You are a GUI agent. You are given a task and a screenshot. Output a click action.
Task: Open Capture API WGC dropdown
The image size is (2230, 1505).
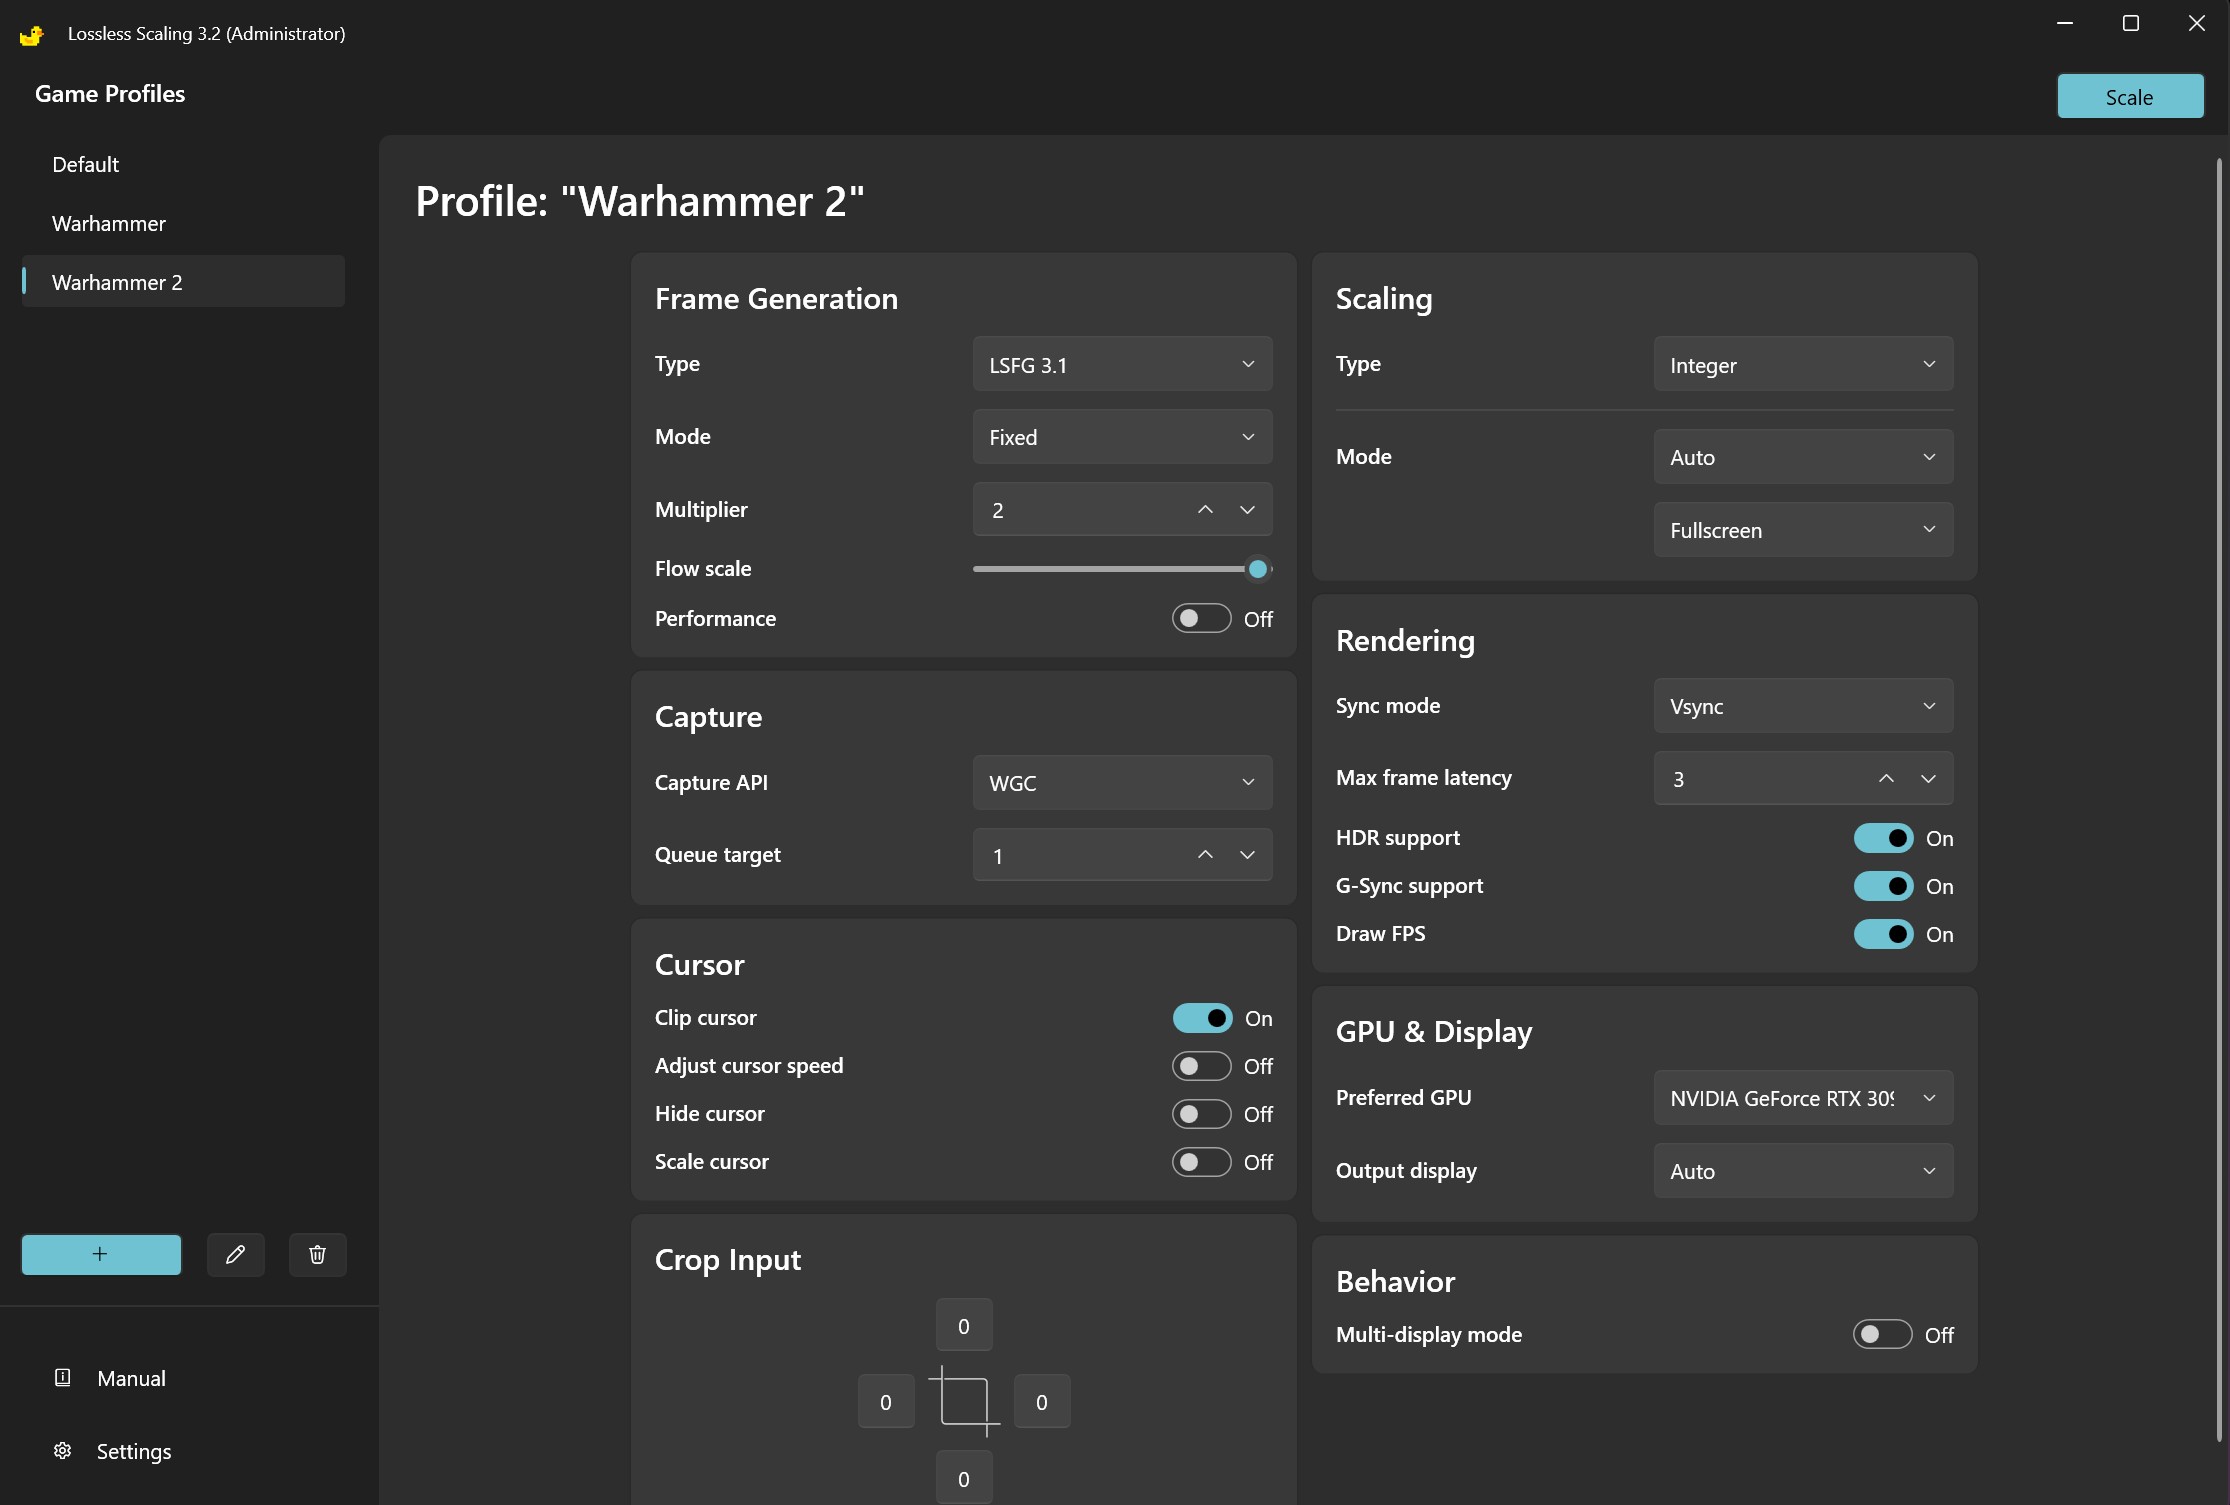[x=1122, y=782]
